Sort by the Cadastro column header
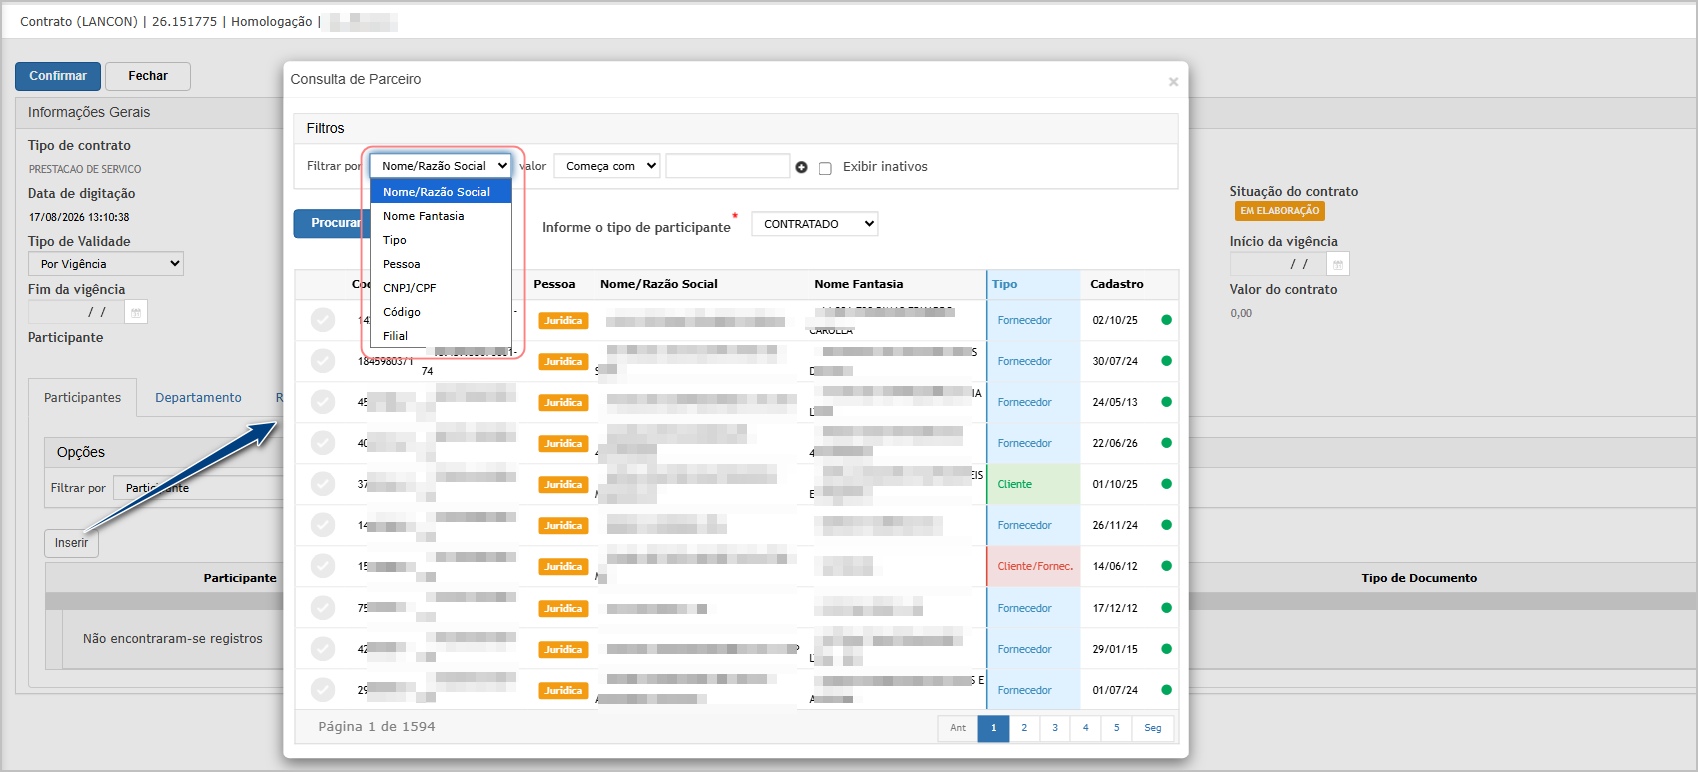This screenshot has width=1698, height=772. [x=1117, y=284]
